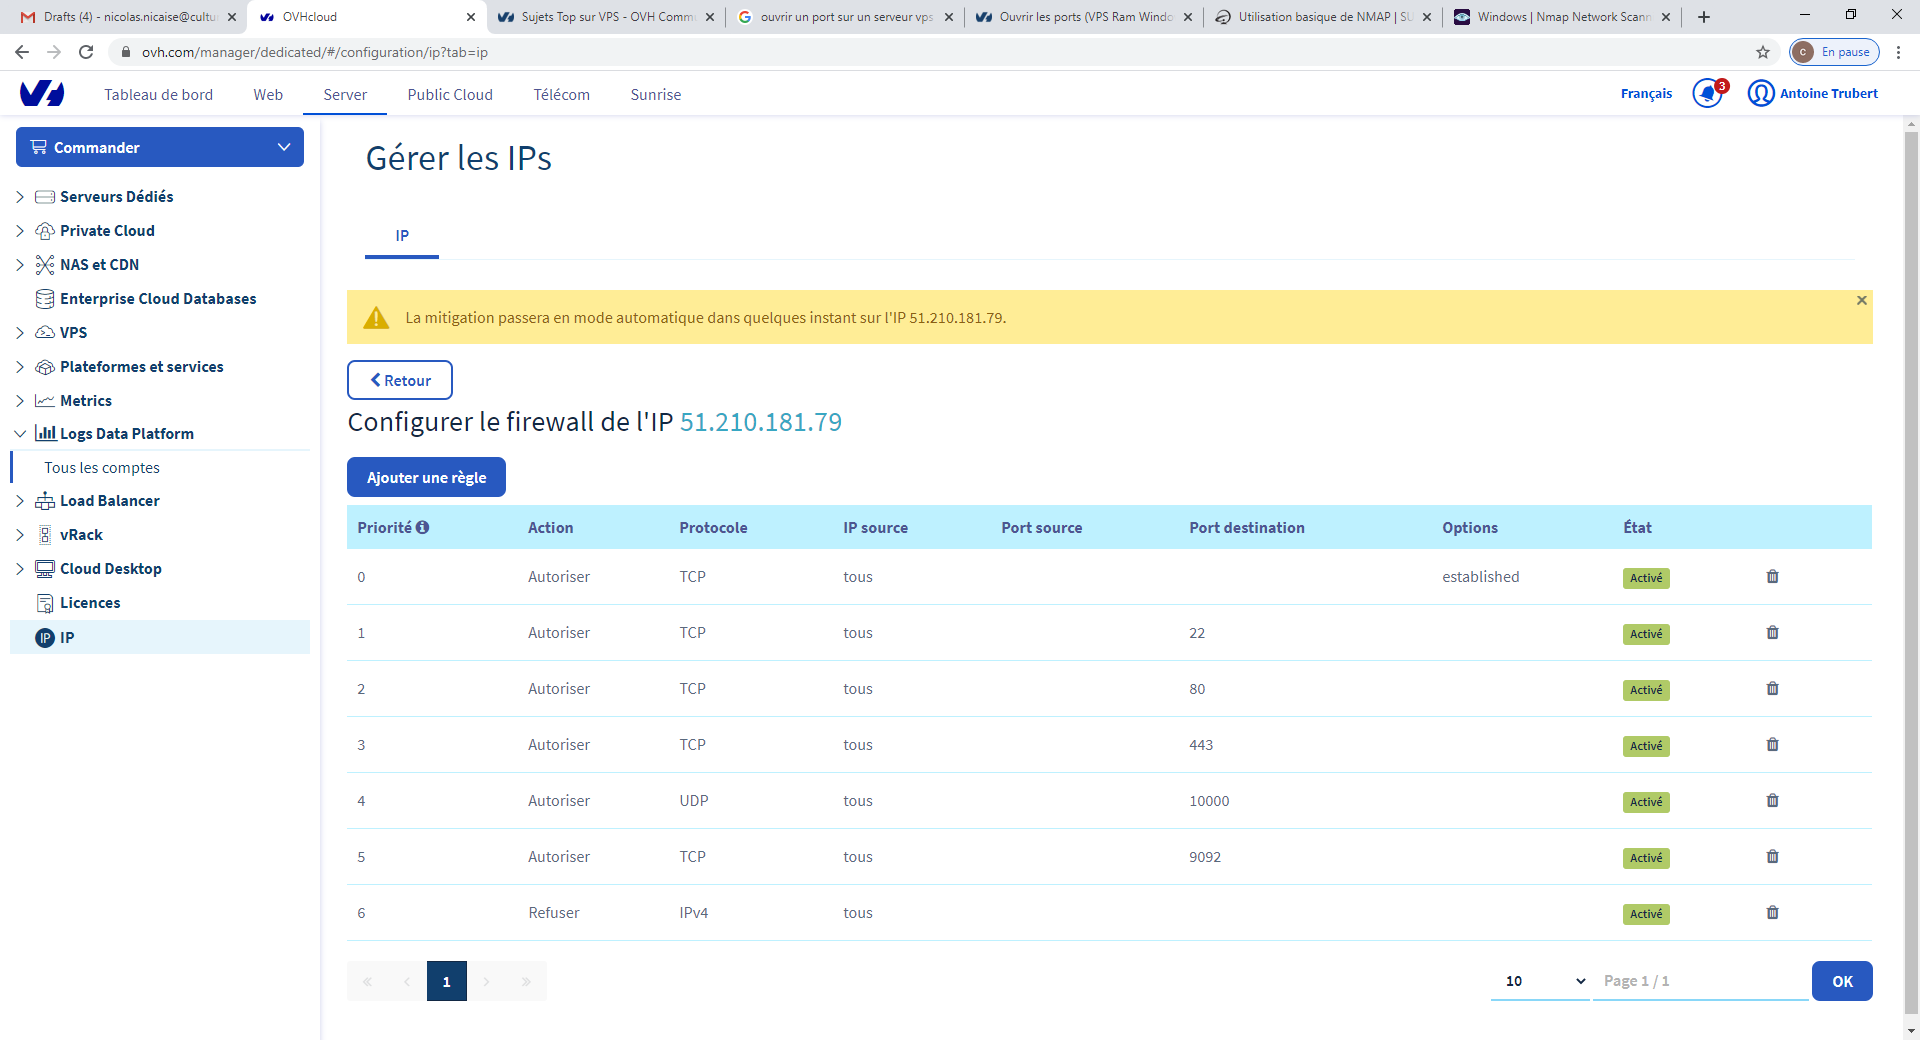Viewport: 1920px width, 1040px height.
Task: Click the Priorité info icon
Action: [x=423, y=528]
